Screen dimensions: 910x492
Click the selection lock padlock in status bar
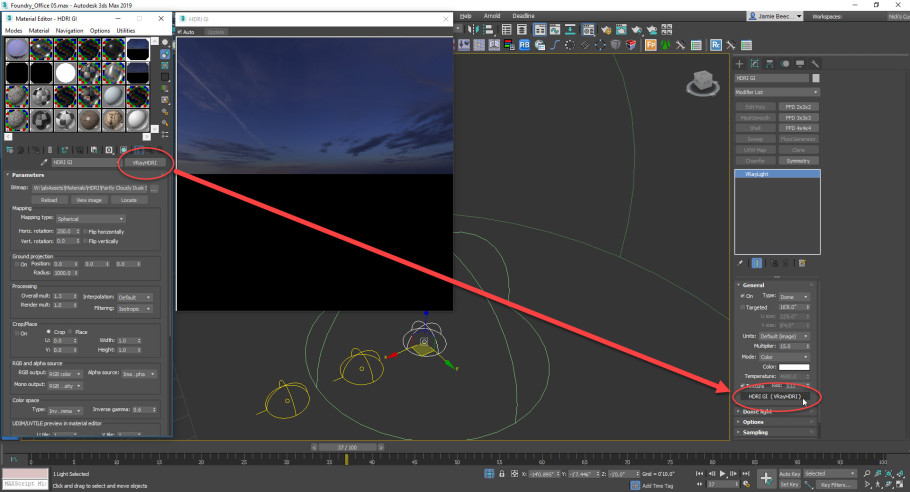click(x=502, y=474)
